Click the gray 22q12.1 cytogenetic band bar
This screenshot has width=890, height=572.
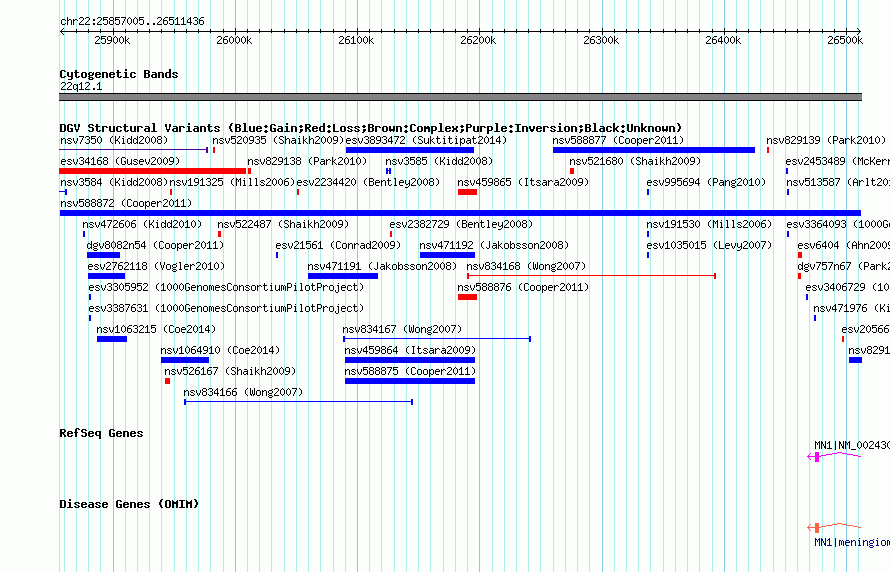click(x=460, y=97)
